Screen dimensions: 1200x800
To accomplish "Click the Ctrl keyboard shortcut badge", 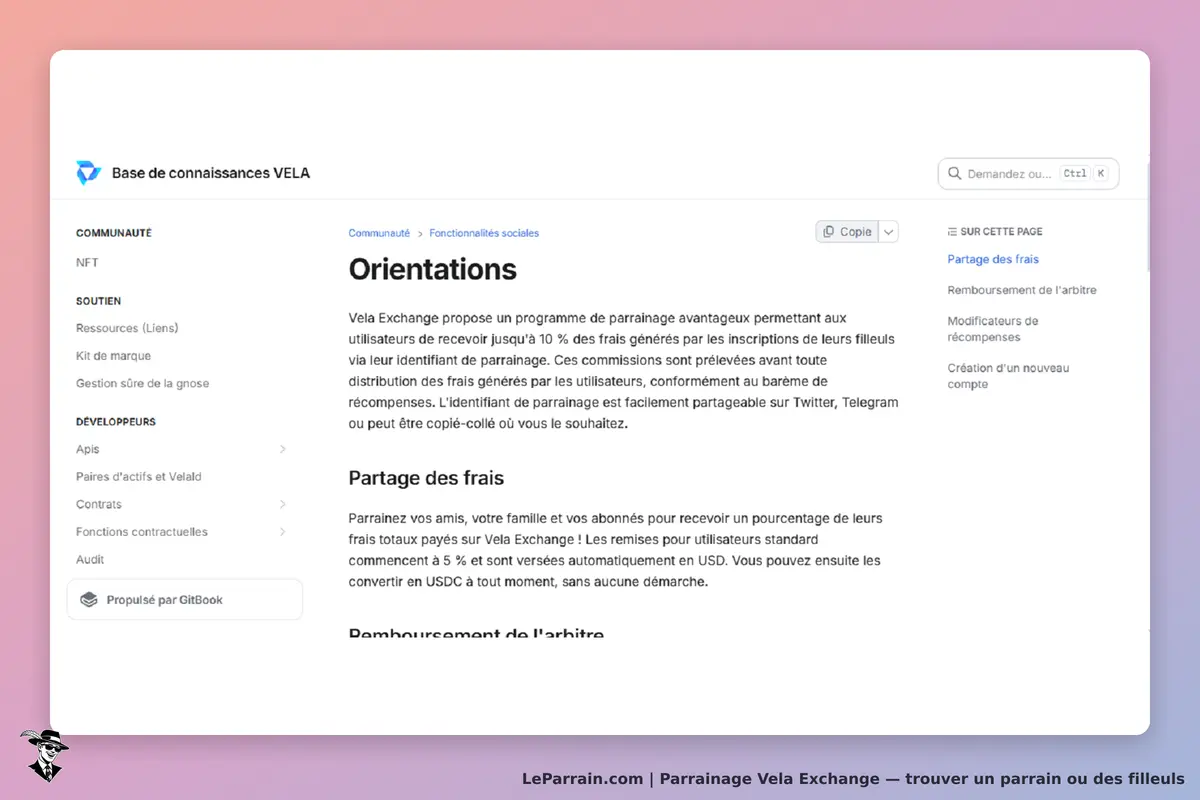I will 1075,174.
